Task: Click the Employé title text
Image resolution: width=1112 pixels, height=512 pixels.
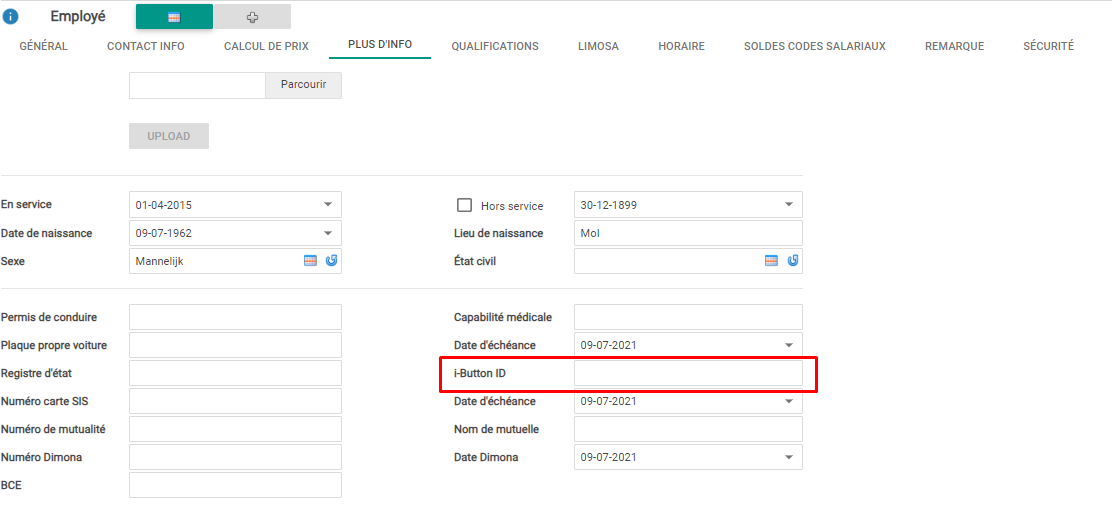Action: point(78,16)
